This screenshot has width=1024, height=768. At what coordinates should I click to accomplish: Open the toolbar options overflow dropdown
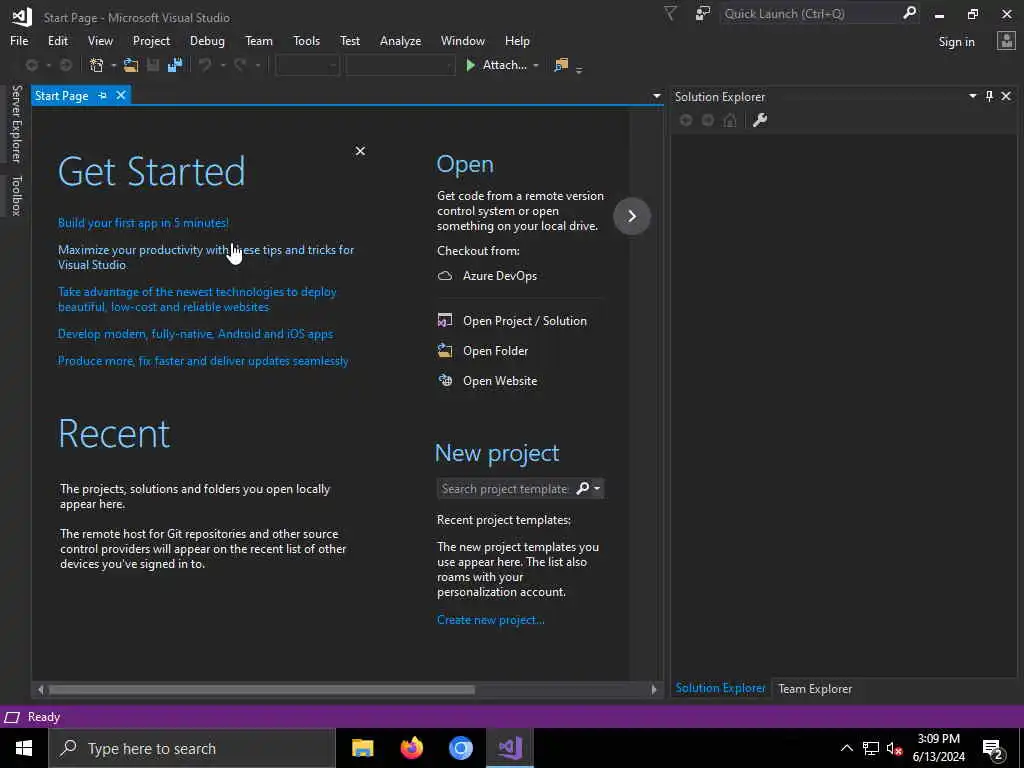point(579,69)
